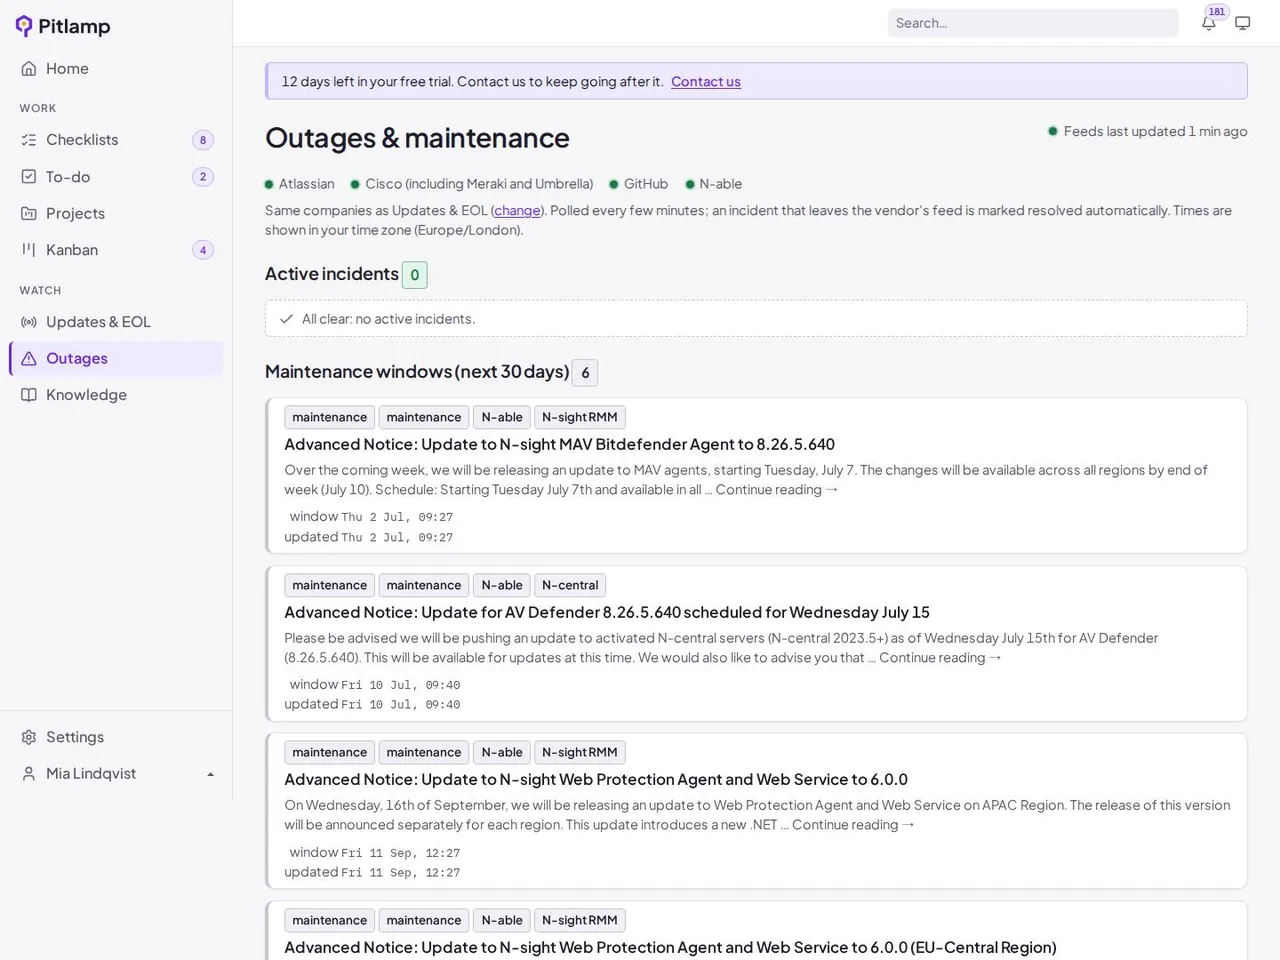The image size is (1280, 960).
Task: Open Web Protection Agent 6.0.0 notice title
Action: click(596, 780)
